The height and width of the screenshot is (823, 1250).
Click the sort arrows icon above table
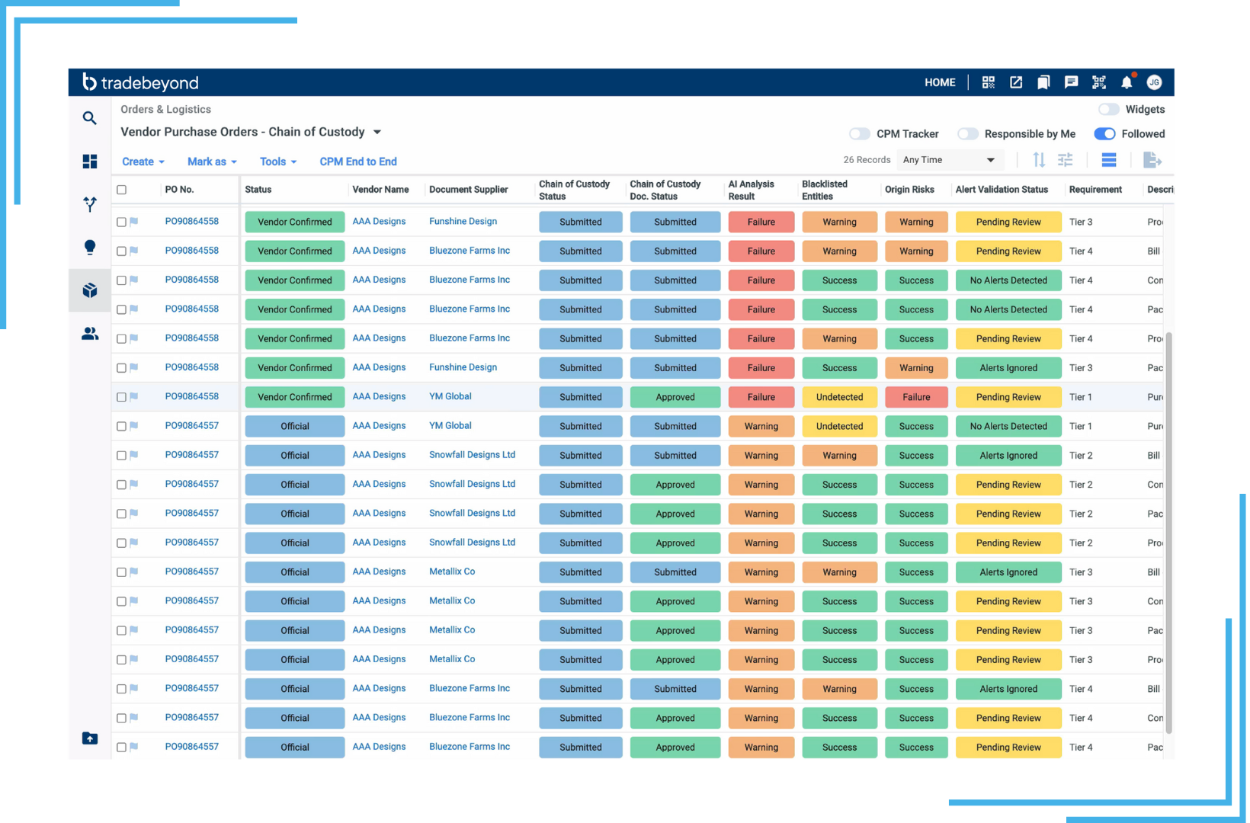(1039, 160)
